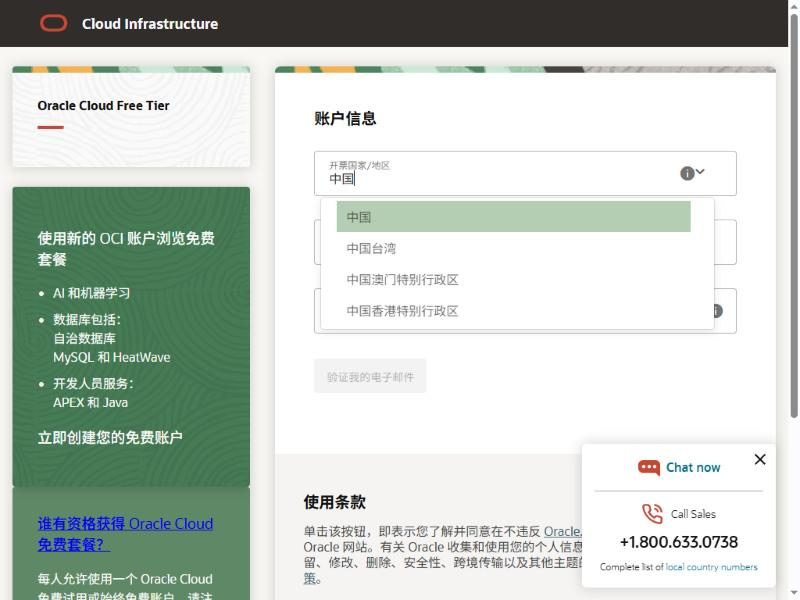Viewport: 800px width, 600px height.
Task: Click sales phone number +1.800.633.0738
Action: coord(679,542)
